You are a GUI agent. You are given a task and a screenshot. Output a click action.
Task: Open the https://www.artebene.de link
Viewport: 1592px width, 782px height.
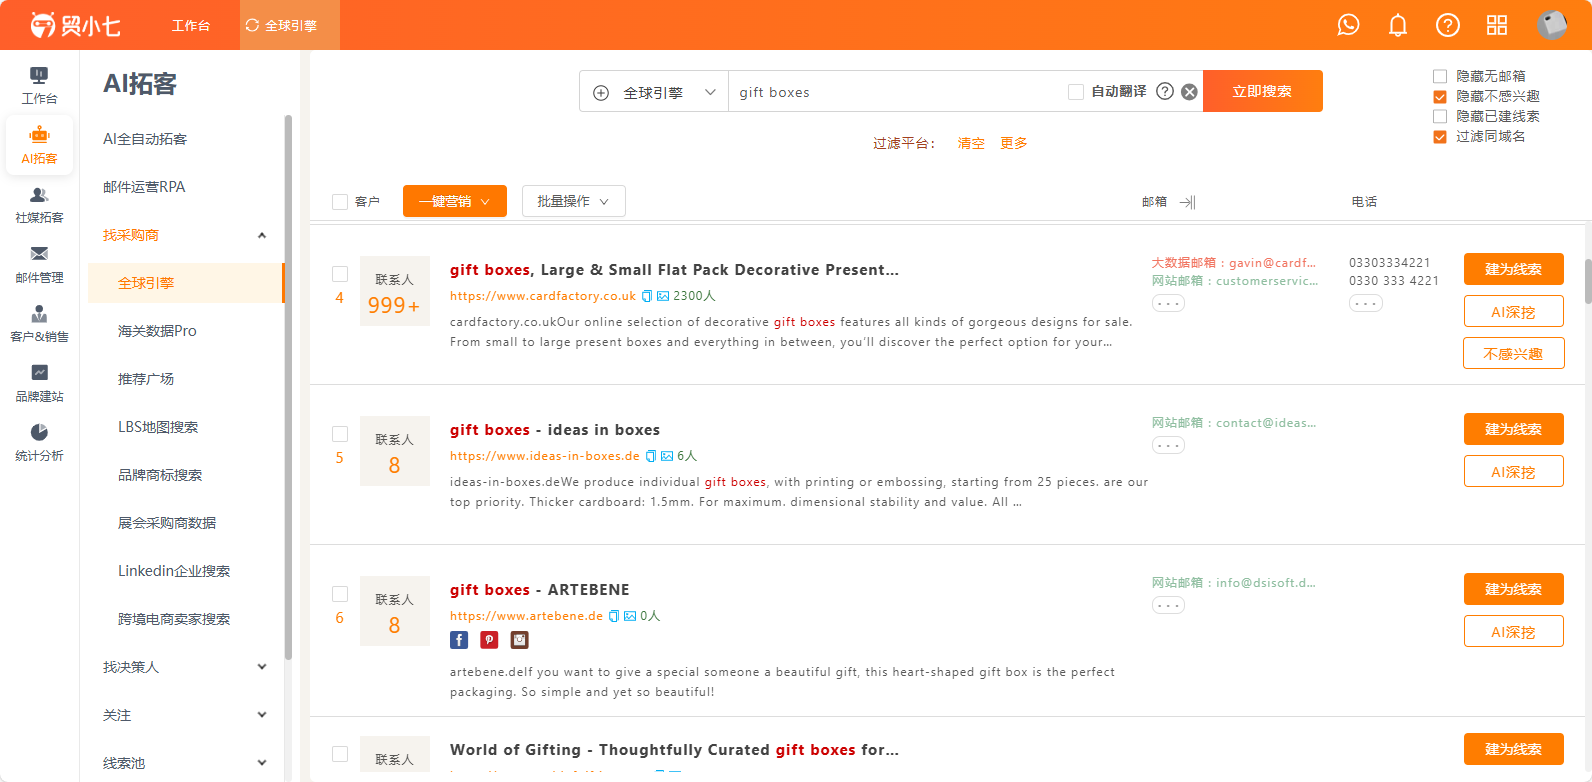pos(526,616)
